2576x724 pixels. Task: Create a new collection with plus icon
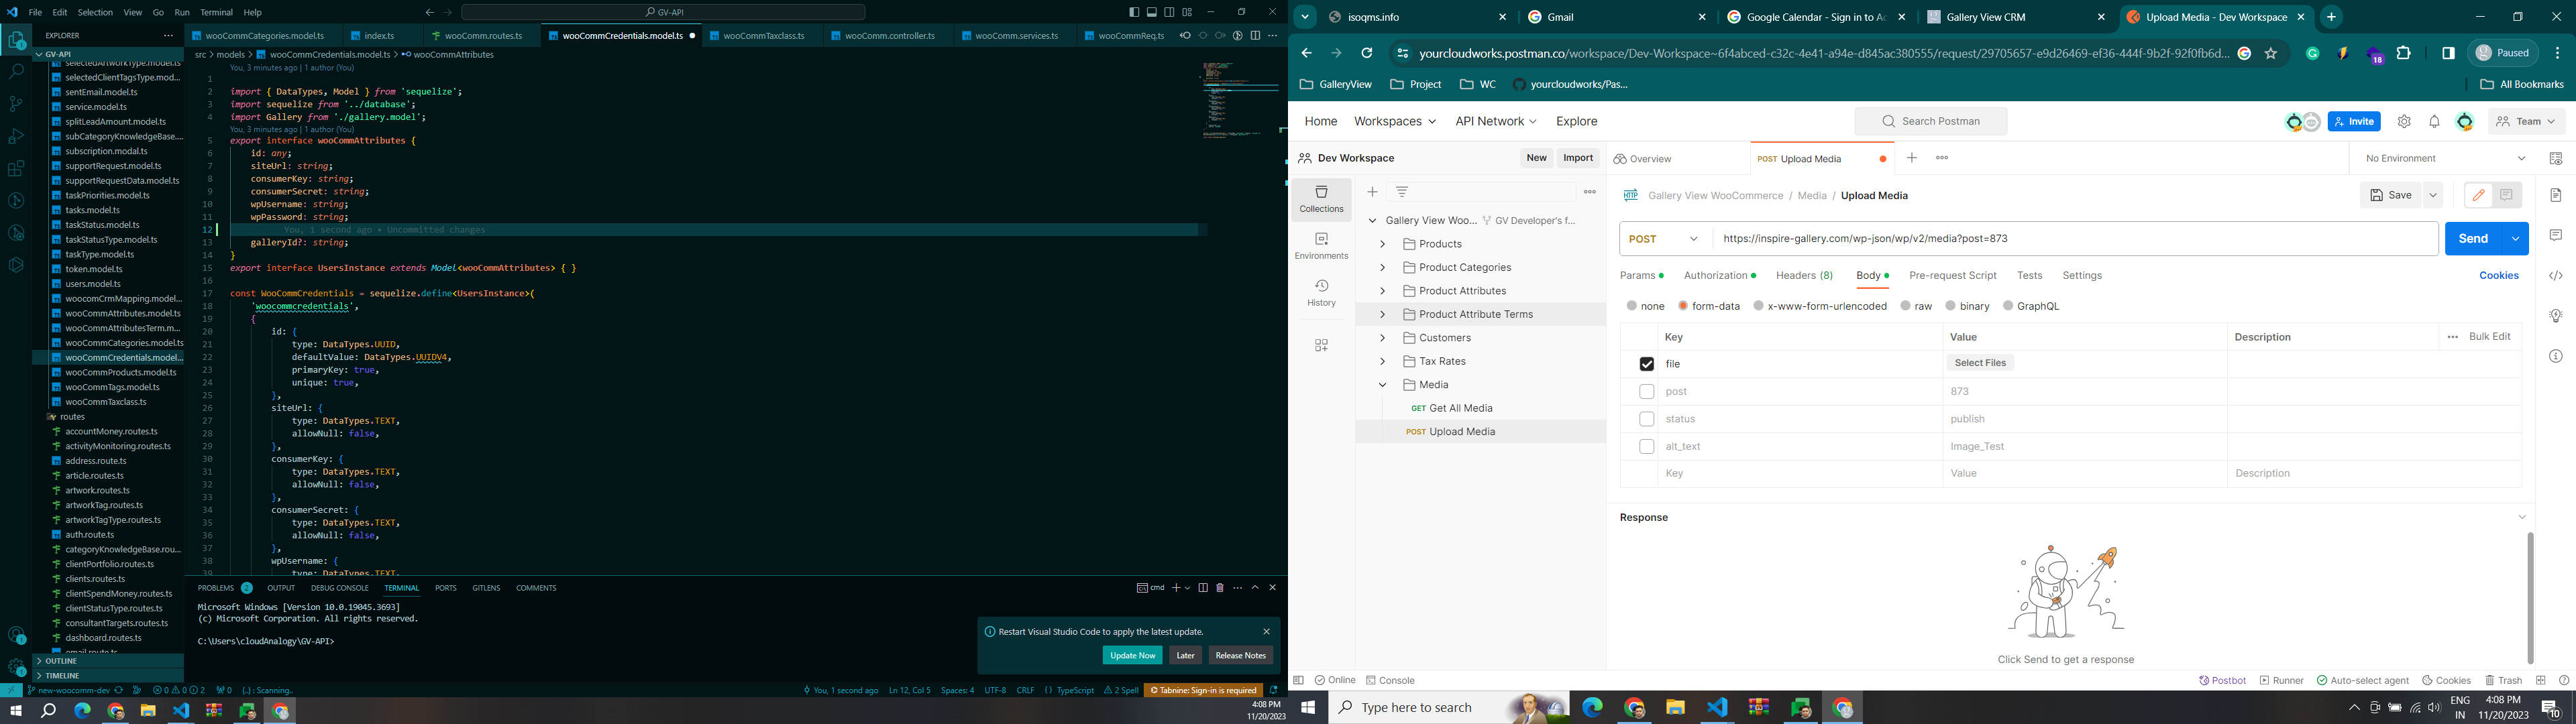pyautogui.click(x=1372, y=192)
